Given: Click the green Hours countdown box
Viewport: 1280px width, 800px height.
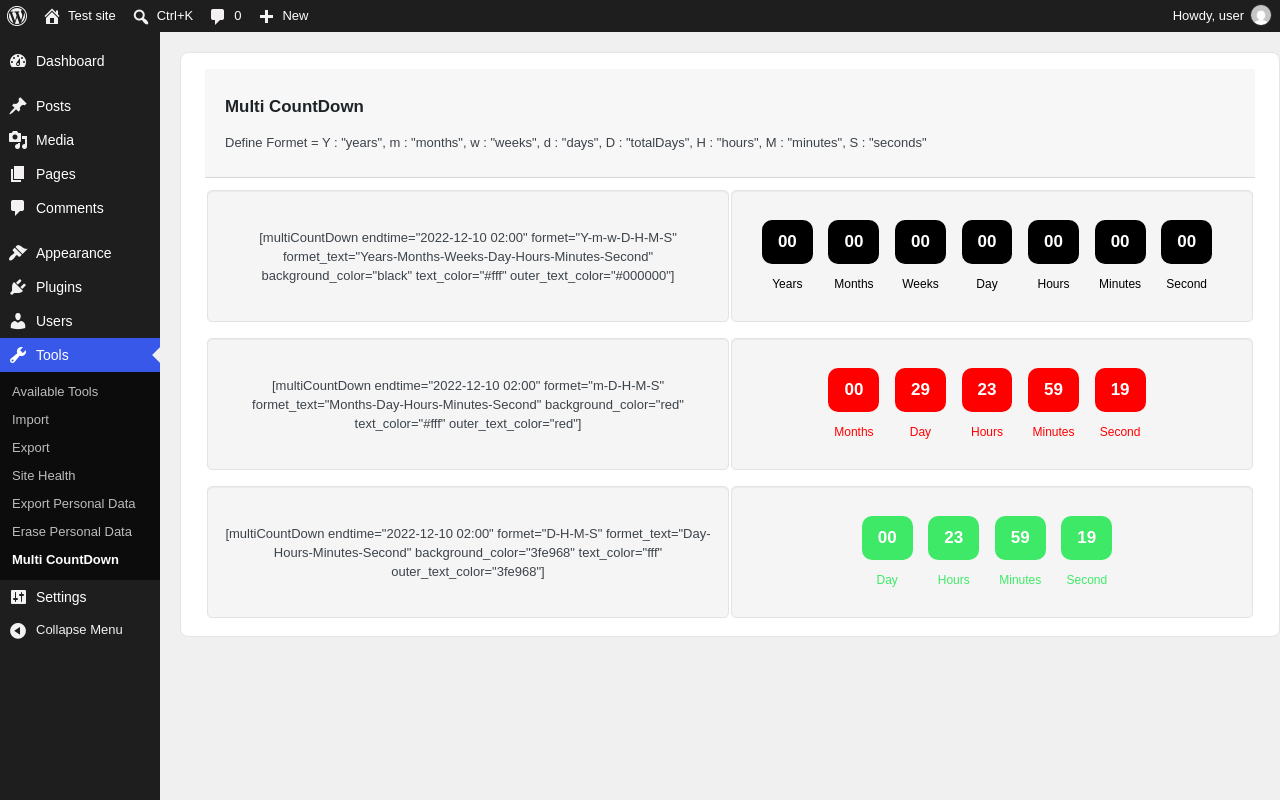Looking at the screenshot, I should [954, 538].
